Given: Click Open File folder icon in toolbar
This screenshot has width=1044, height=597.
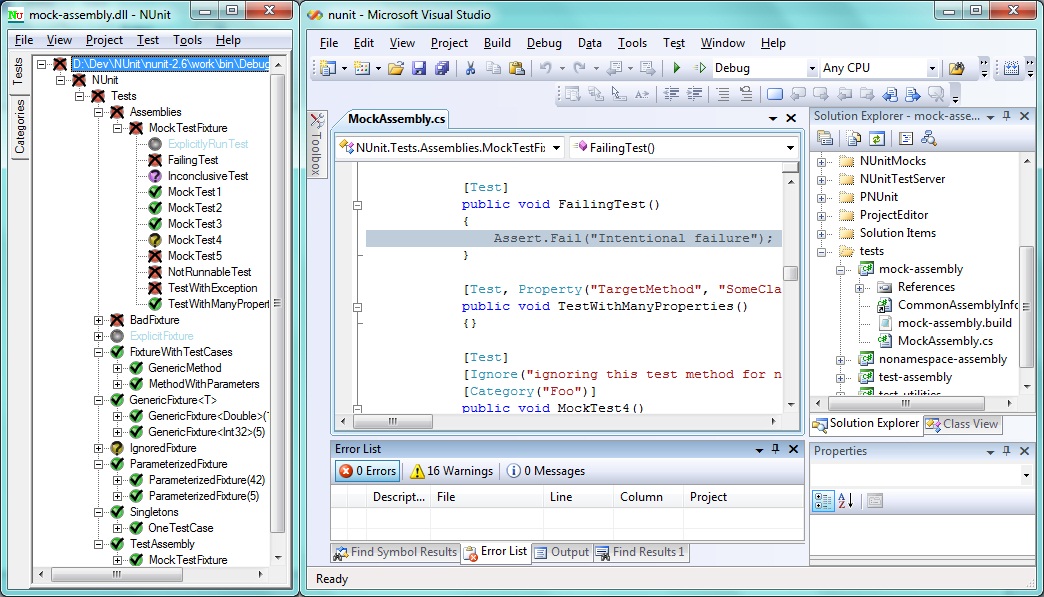Looking at the screenshot, I should tap(396, 68).
